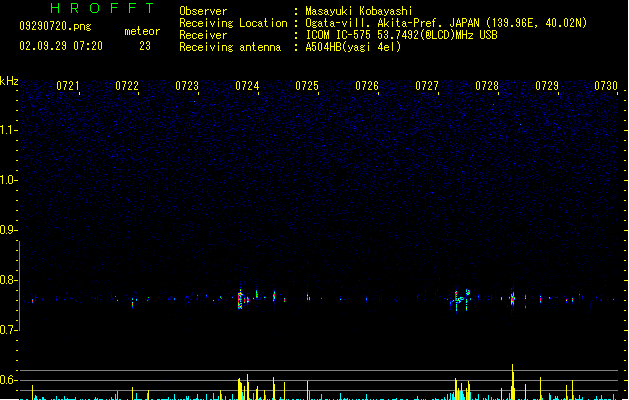The height and width of the screenshot is (400, 629).
Task: Click the Receiving antenna label
Action: (230, 47)
